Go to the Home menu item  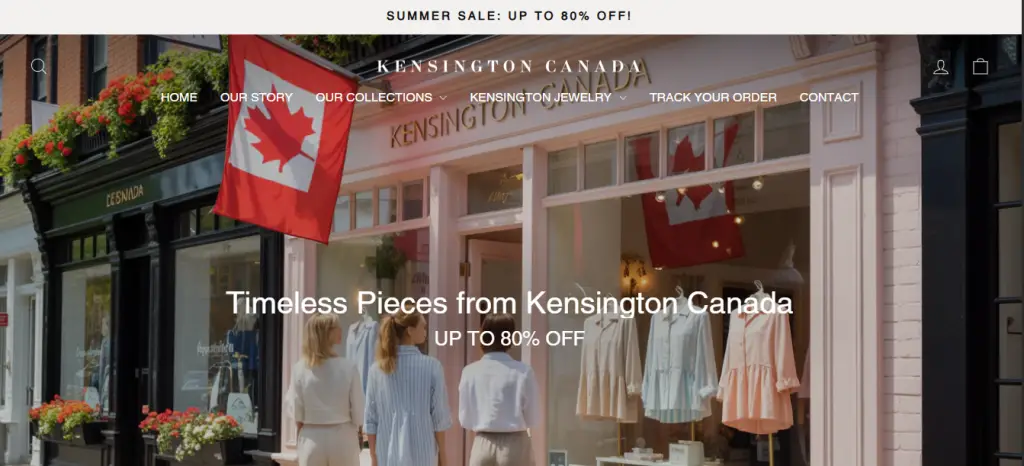point(179,97)
